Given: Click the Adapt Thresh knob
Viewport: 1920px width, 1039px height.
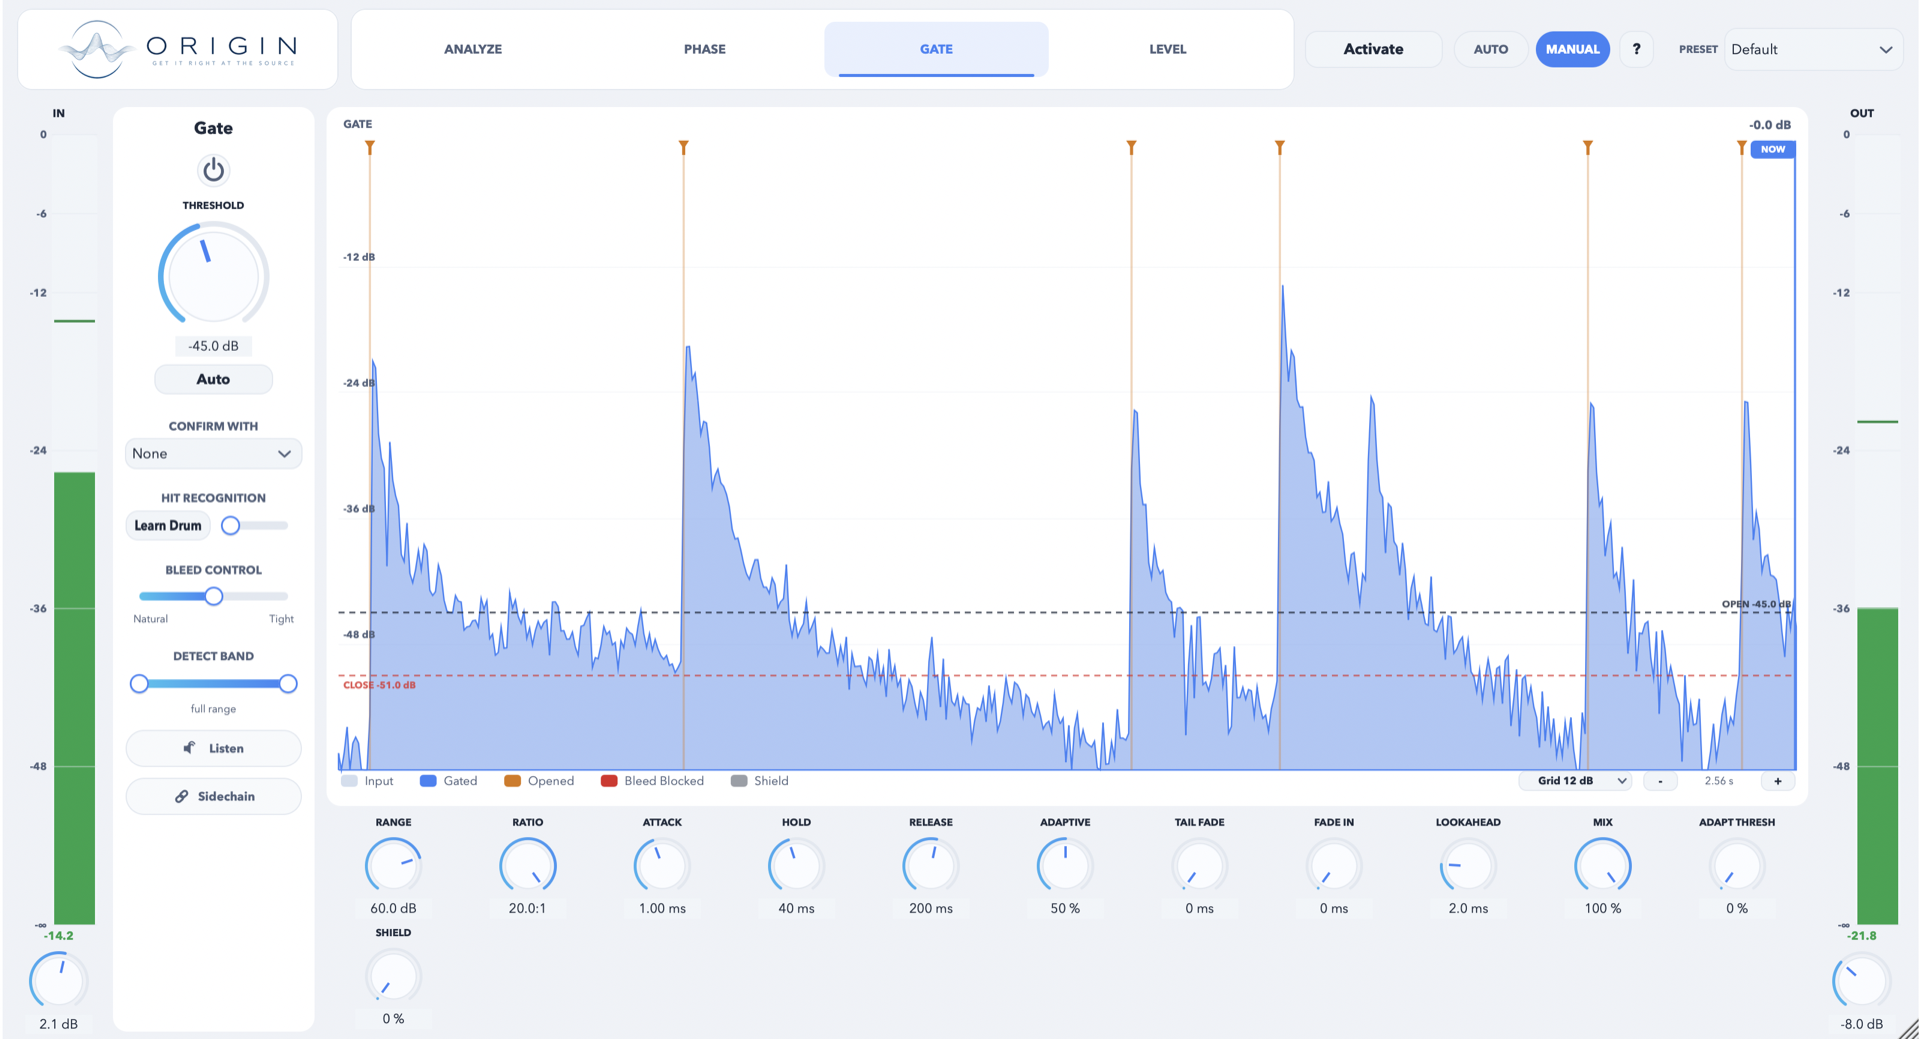Looking at the screenshot, I should [x=1737, y=865].
